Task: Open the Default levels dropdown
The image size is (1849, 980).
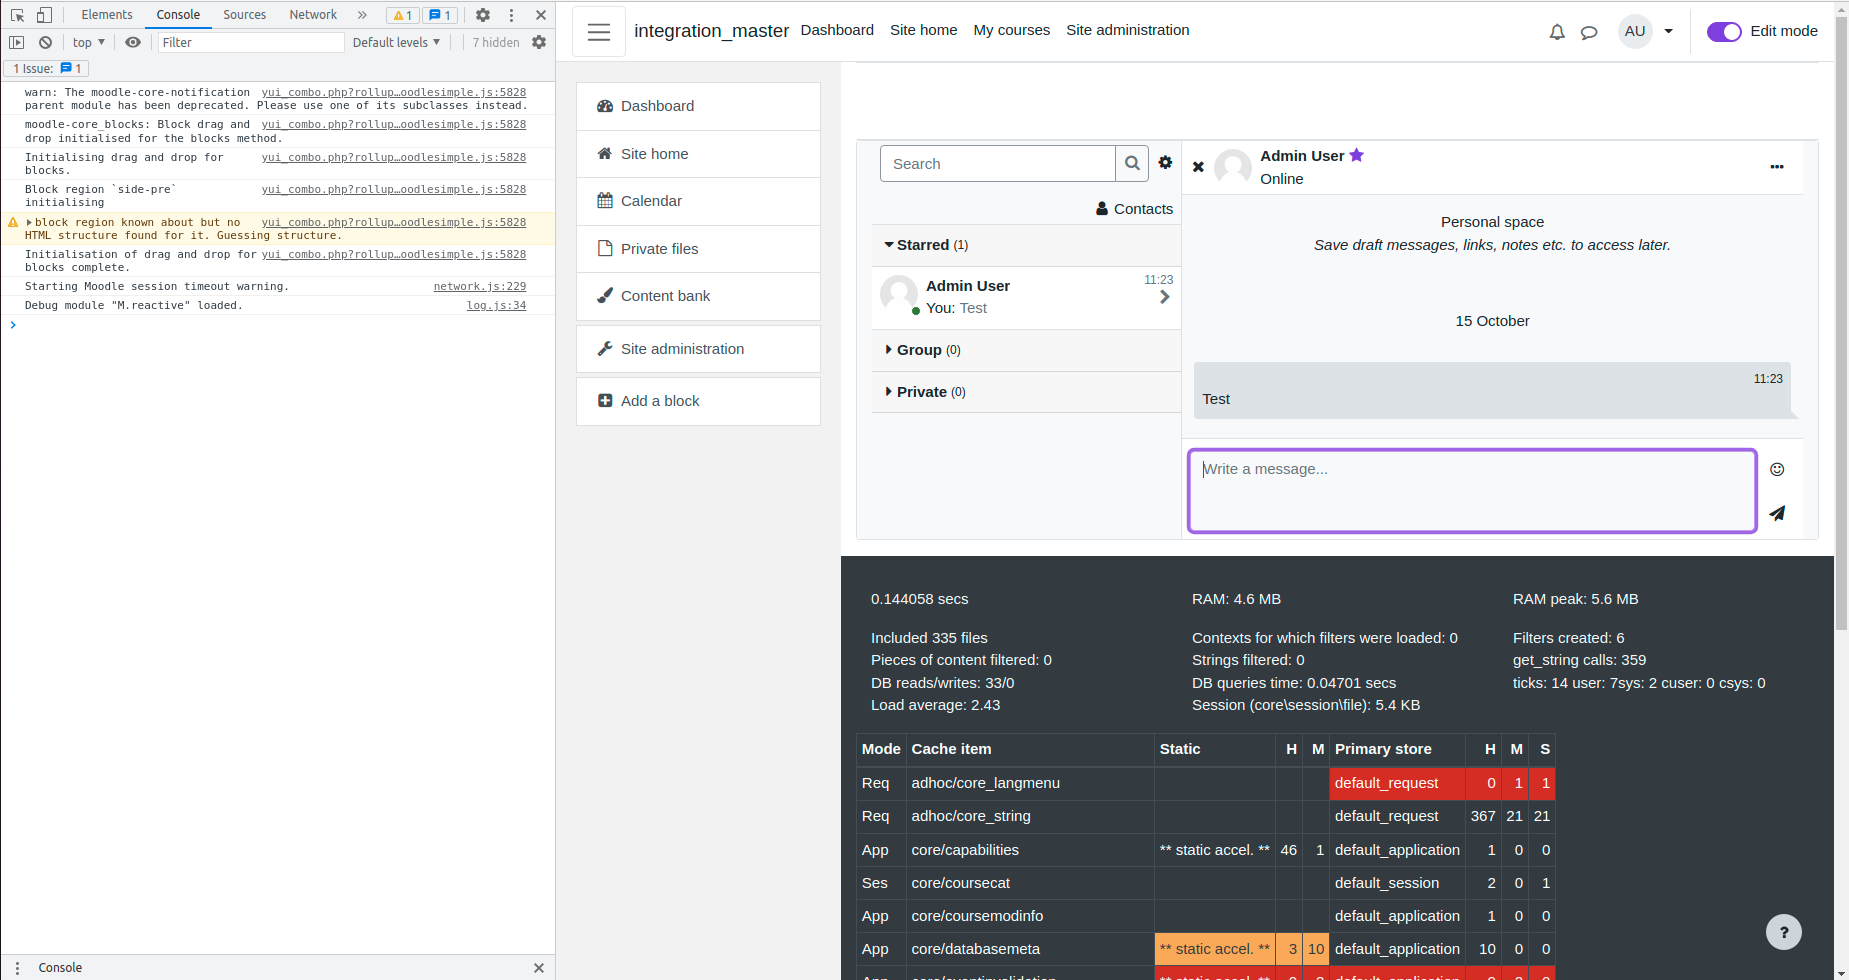Action: tap(396, 42)
